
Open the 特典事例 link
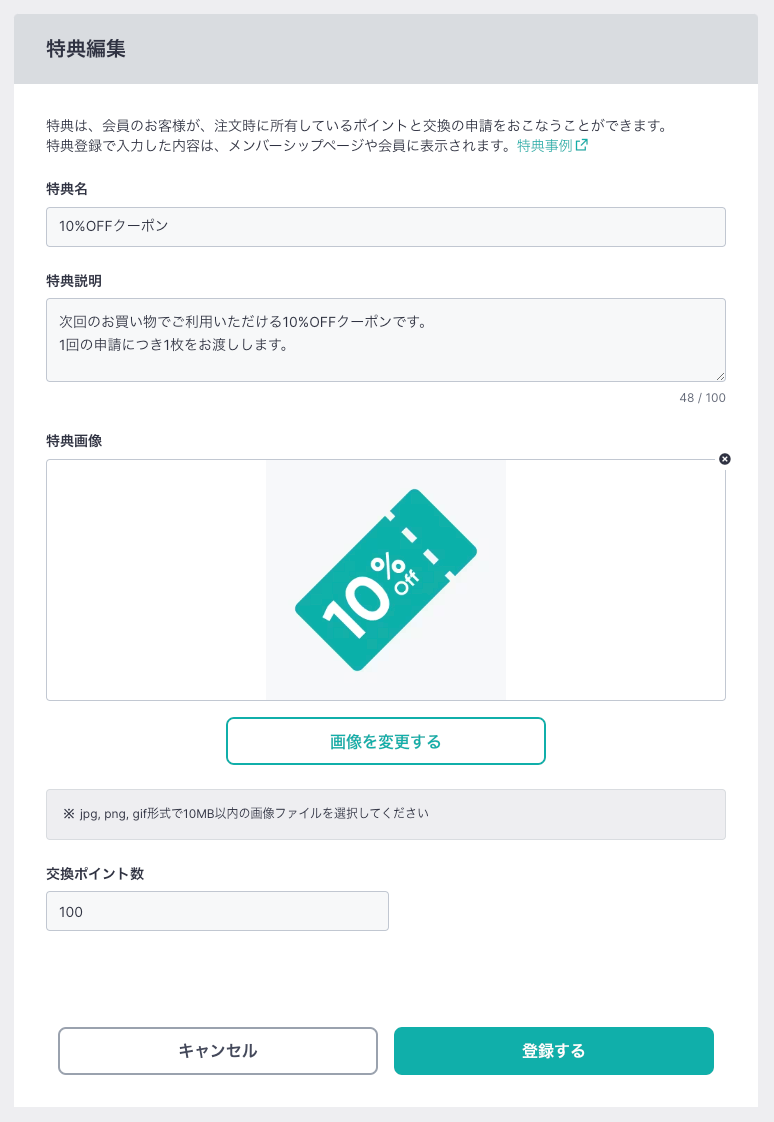pos(545,145)
